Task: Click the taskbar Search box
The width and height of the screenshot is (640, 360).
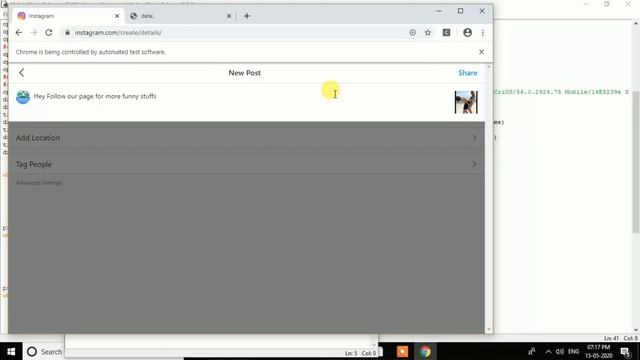Action: [44, 351]
